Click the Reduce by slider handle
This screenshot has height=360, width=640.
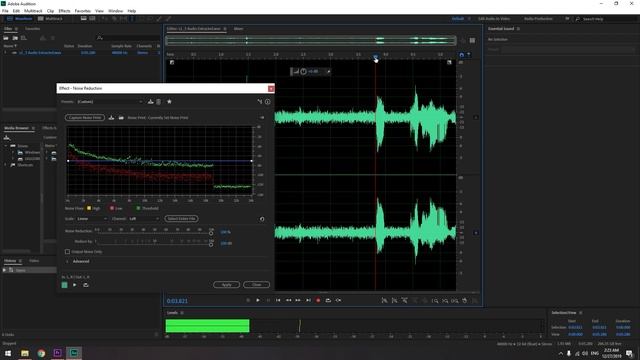(211, 244)
